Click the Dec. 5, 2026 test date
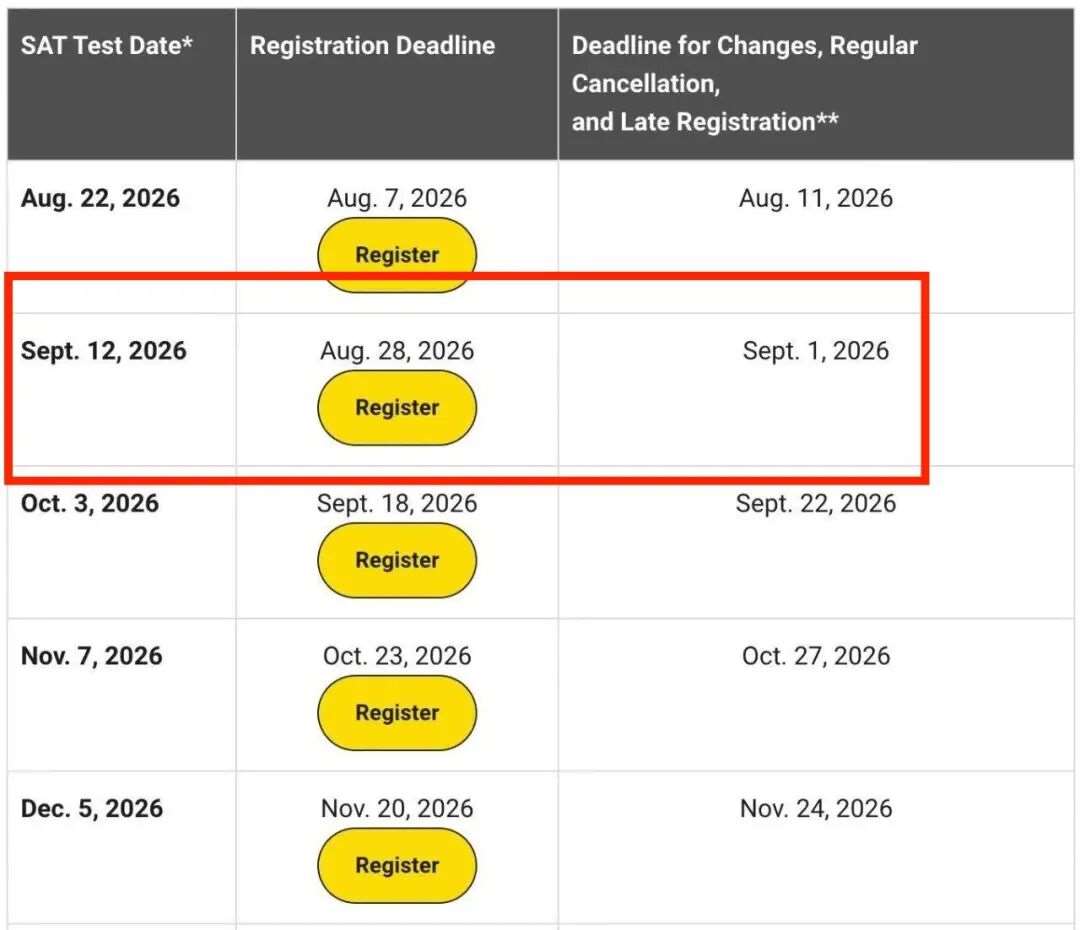1080x930 pixels. click(92, 809)
